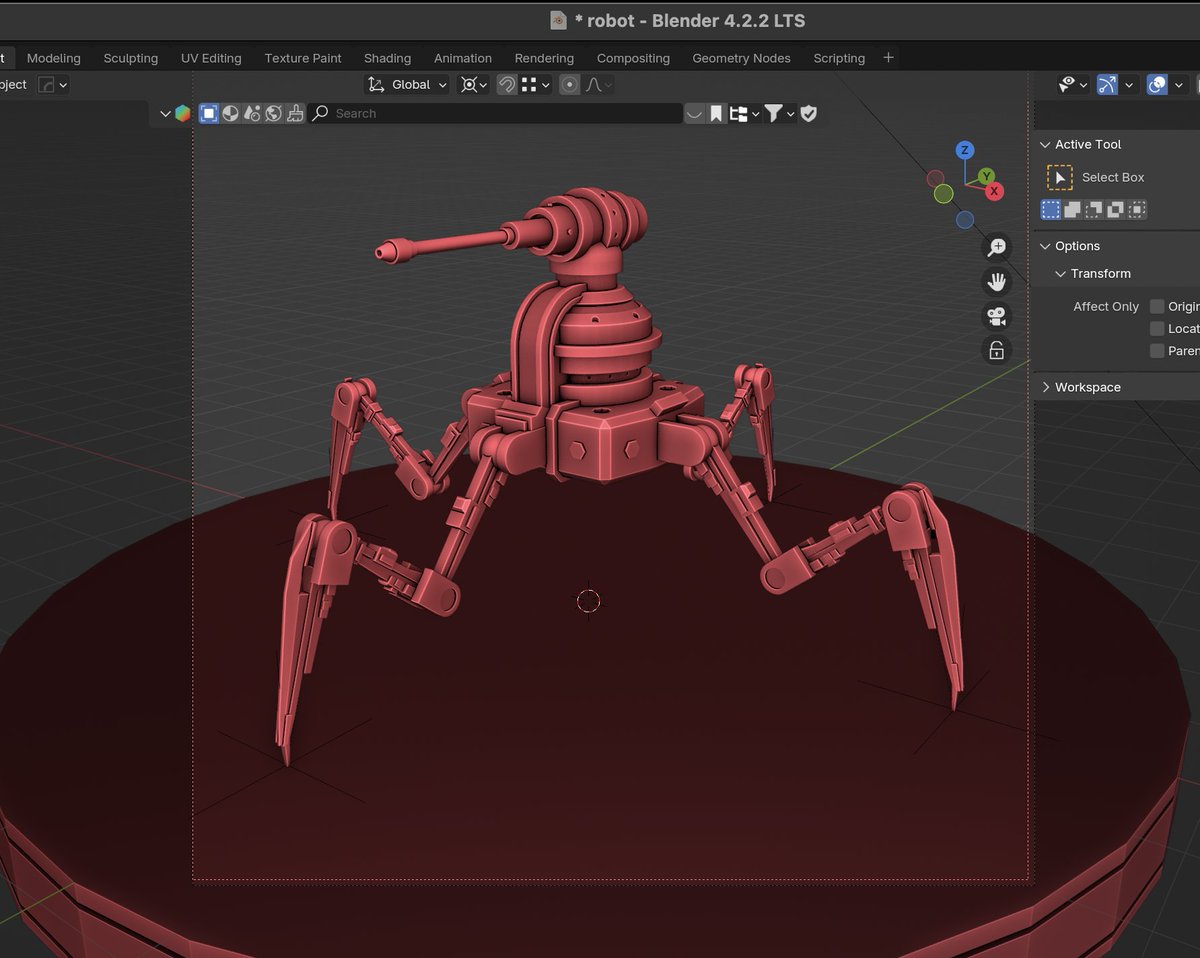Open the dropdown chevron beside colored cube

tap(165, 113)
